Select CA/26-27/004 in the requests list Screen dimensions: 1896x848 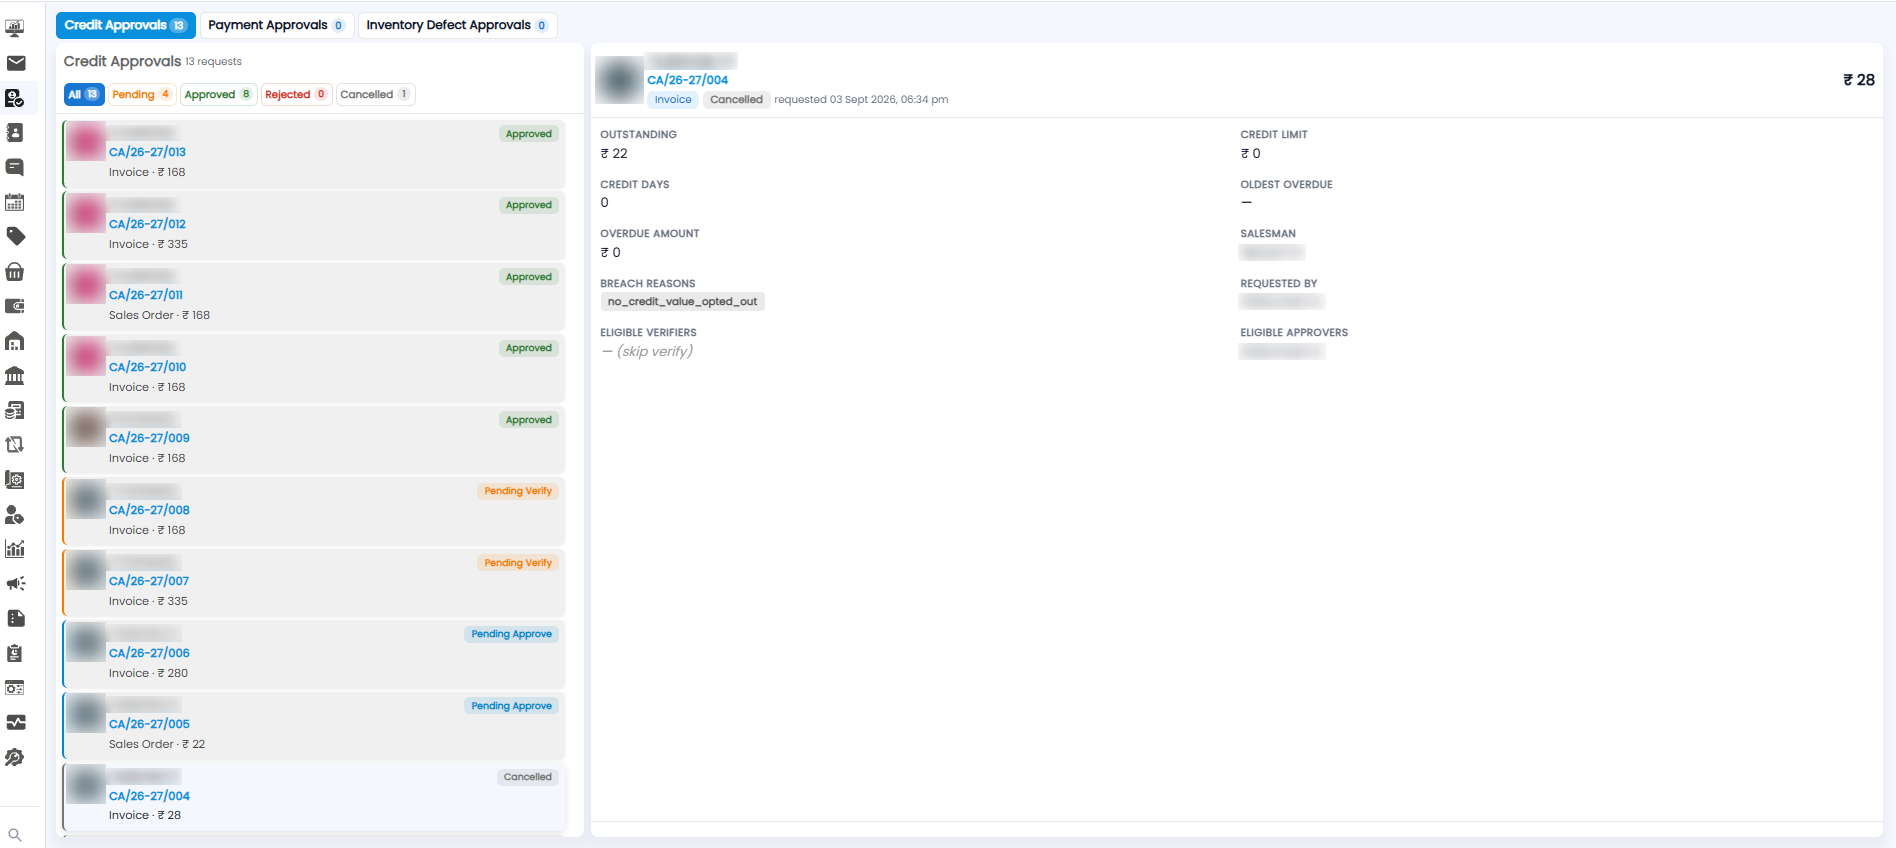tap(314, 797)
